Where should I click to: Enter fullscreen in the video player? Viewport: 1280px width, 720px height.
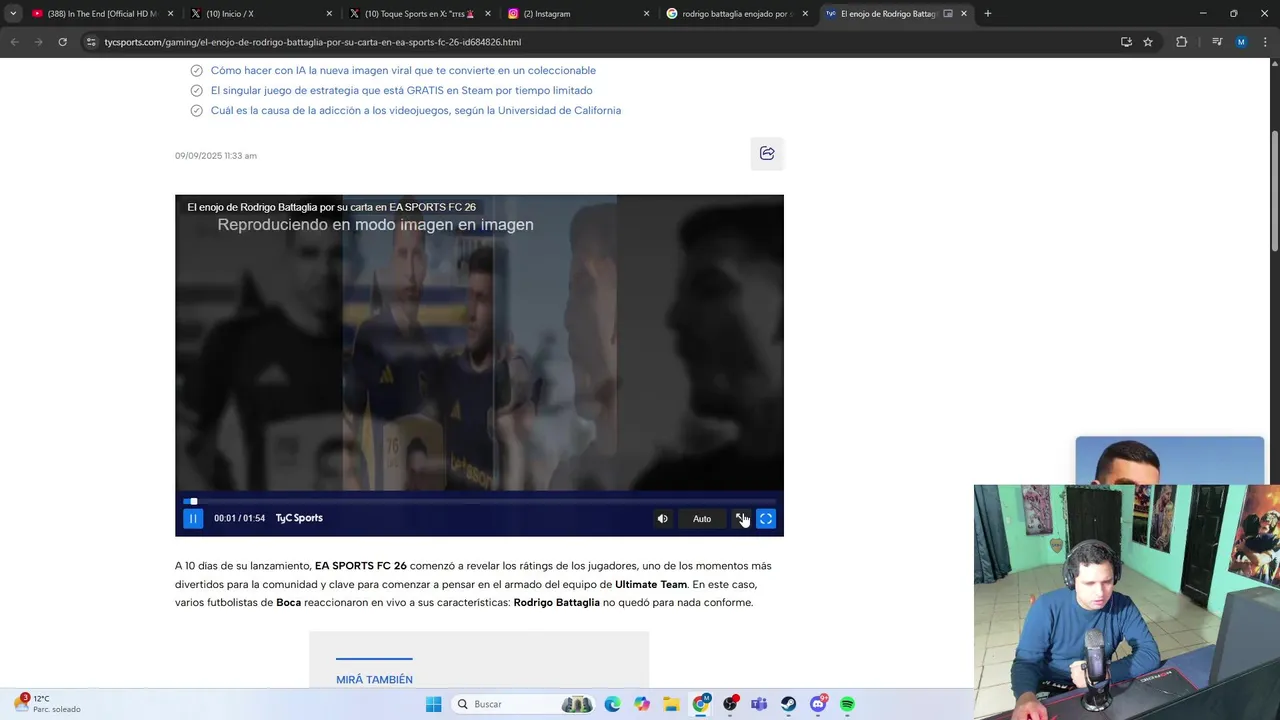pyautogui.click(x=766, y=518)
